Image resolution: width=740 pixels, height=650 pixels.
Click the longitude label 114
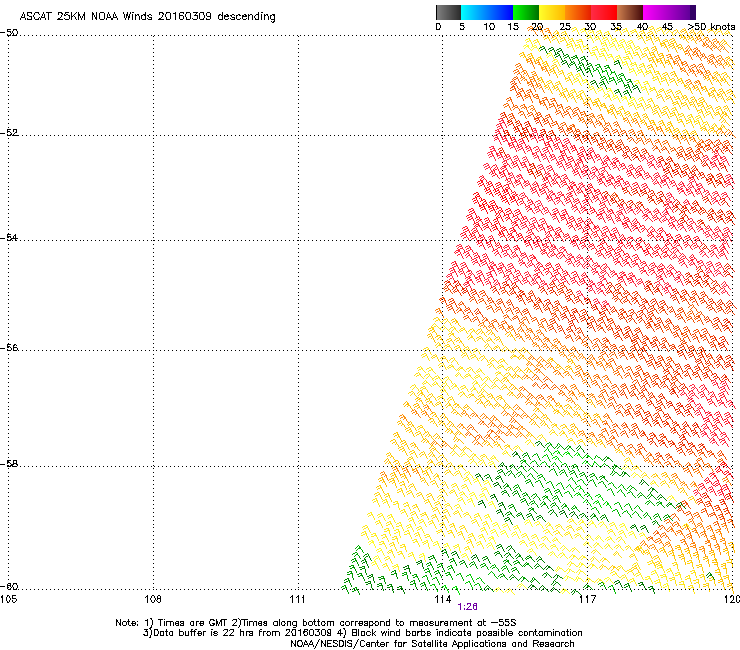click(x=442, y=599)
